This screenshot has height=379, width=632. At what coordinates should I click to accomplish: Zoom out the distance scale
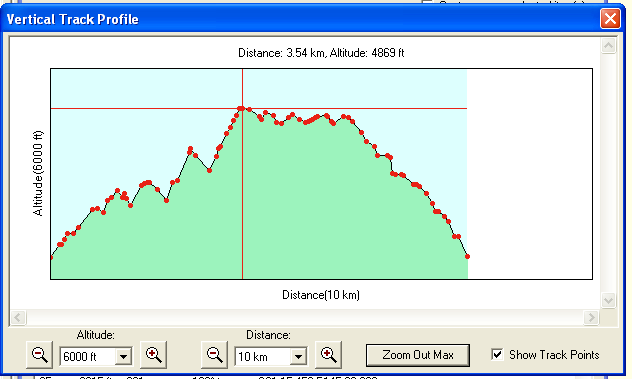(x=214, y=355)
